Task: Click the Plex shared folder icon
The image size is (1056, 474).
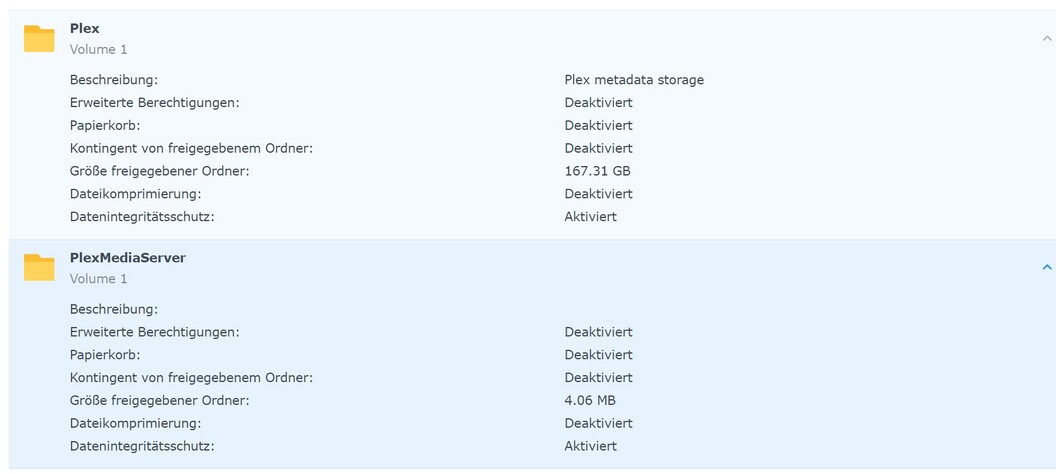Action: (39, 39)
